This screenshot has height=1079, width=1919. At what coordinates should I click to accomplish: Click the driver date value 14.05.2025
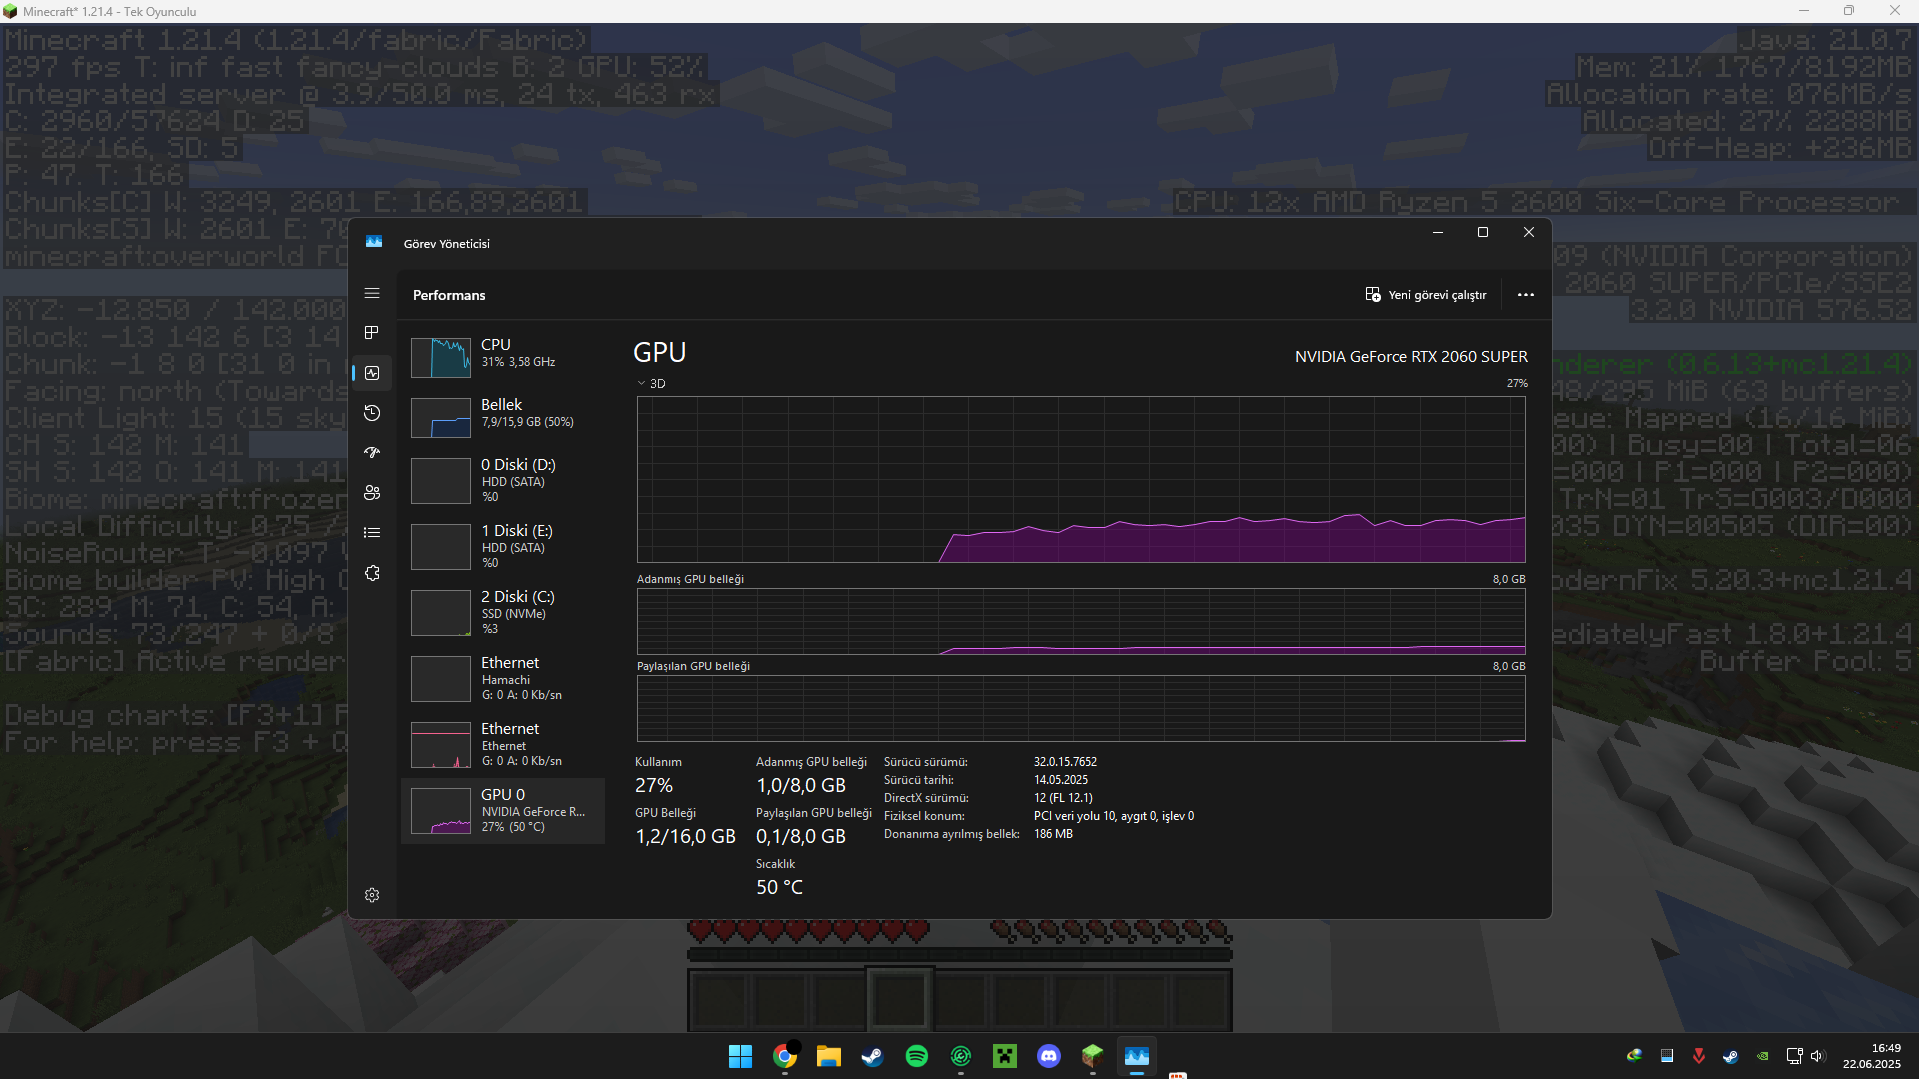click(1061, 780)
